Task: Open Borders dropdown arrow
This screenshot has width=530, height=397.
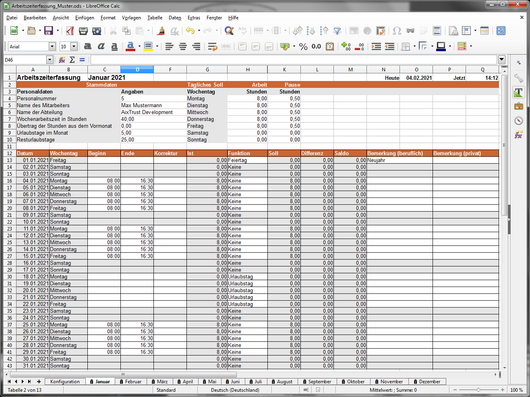Action: tap(414, 46)
